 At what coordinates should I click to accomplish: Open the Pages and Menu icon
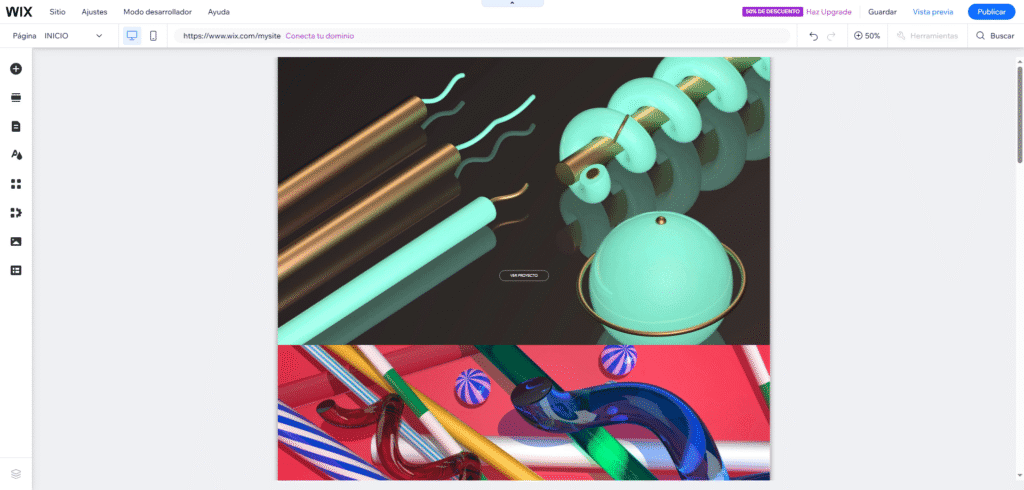point(16,127)
